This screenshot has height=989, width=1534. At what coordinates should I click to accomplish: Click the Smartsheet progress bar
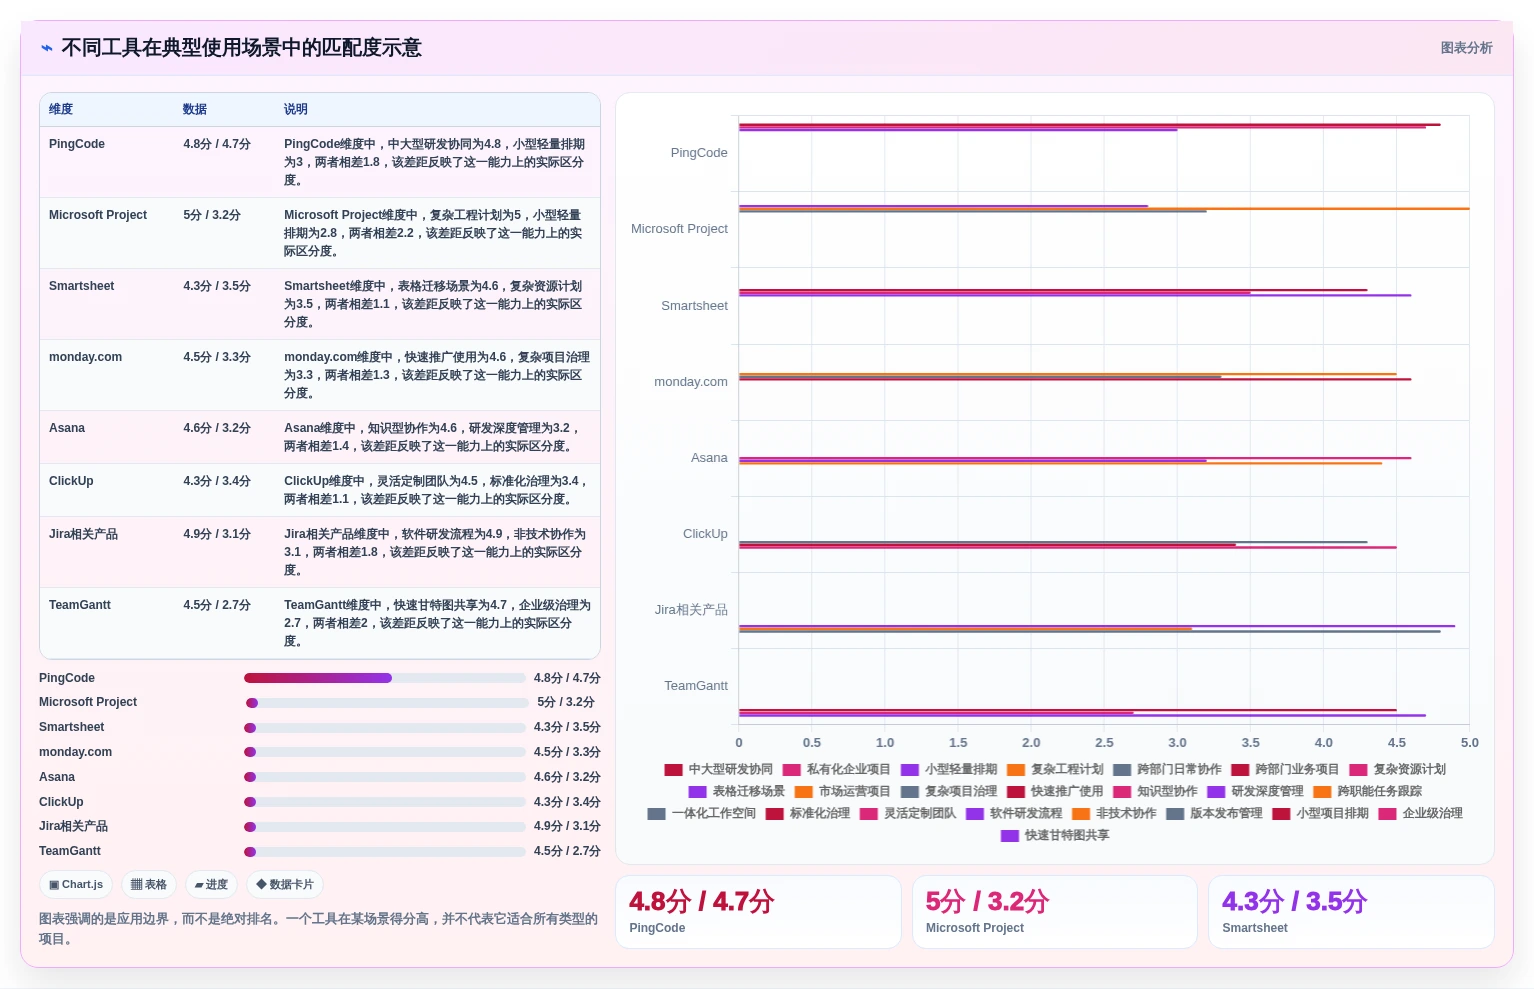coord(385,728)
